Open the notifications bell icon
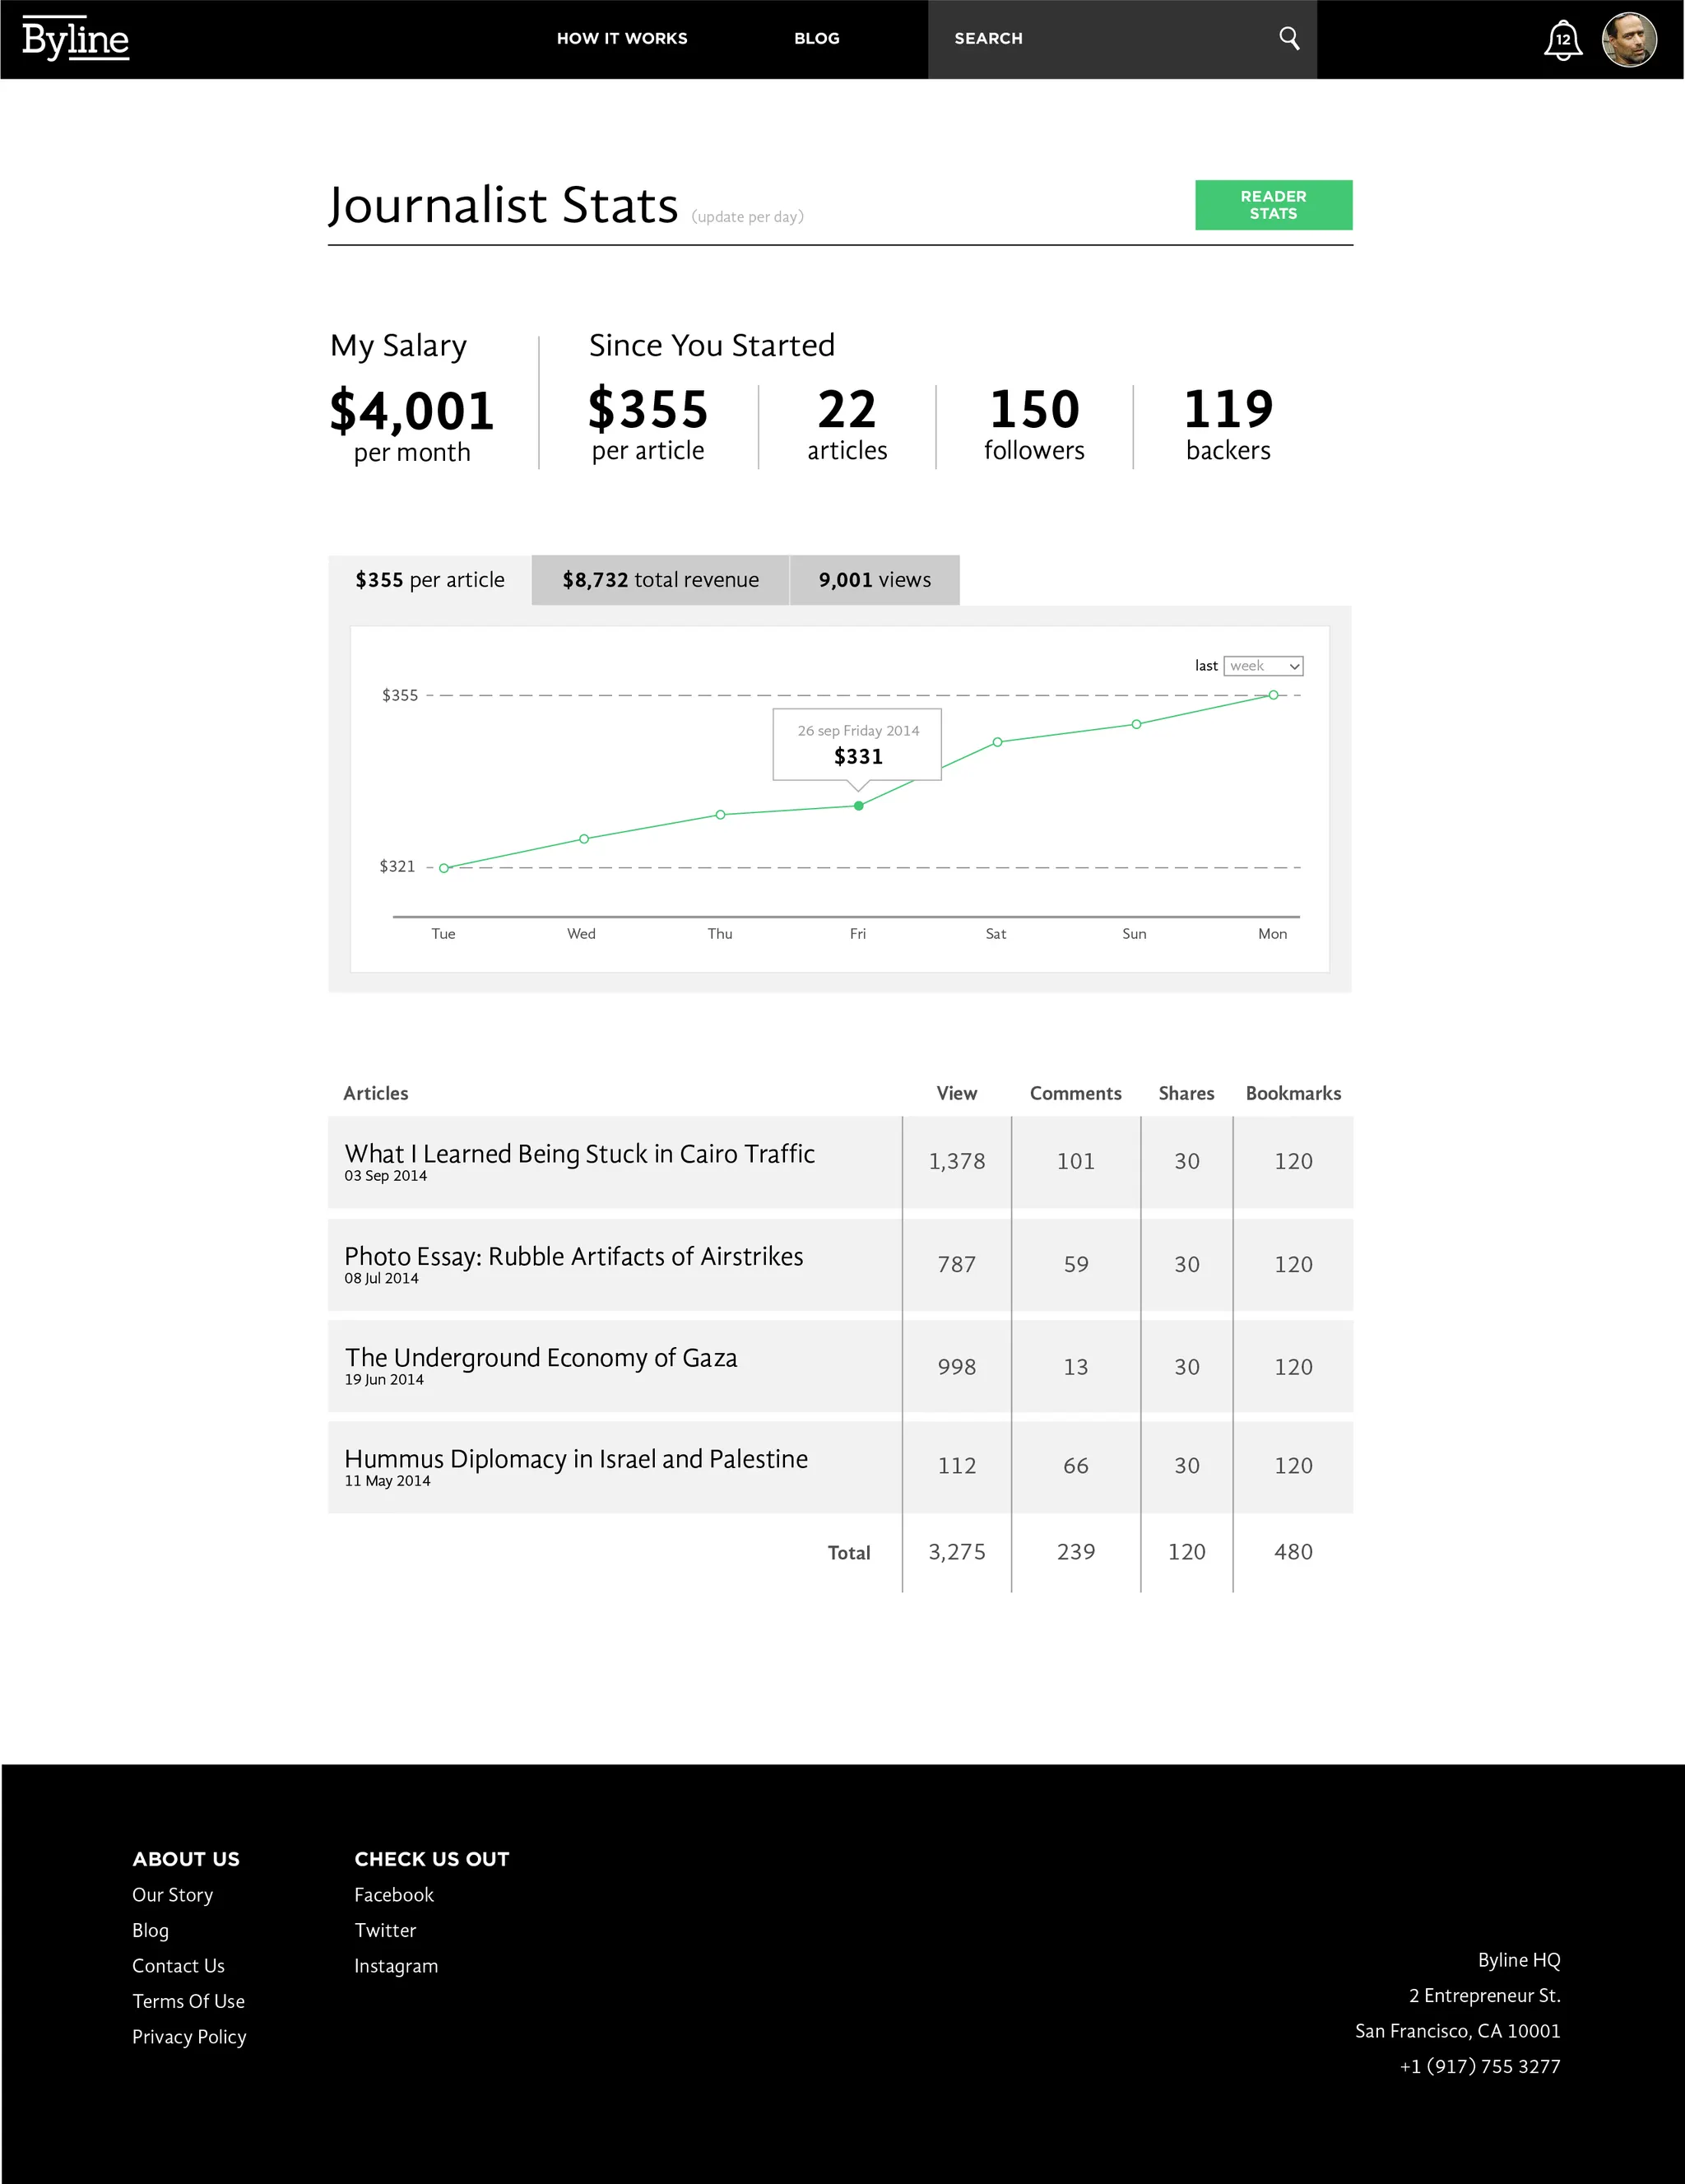 1562,41
